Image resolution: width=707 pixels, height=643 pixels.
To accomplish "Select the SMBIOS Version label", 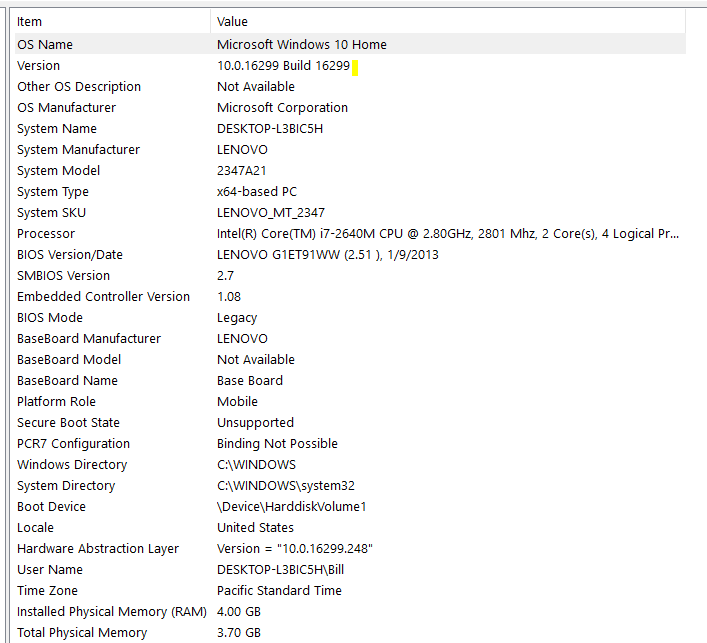I will point(64,276).
